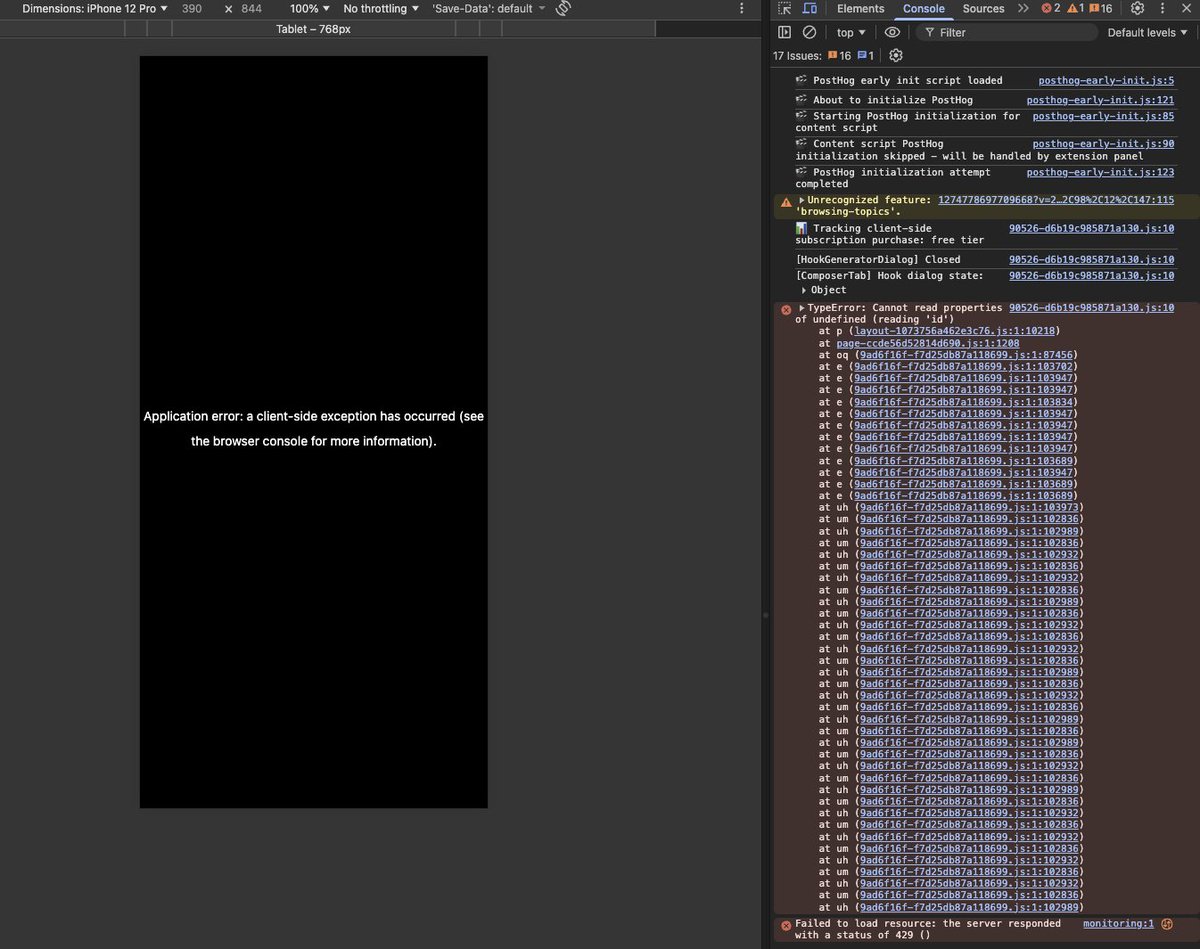Image resolution: width=1200 pixels, height=949 pixels.
Task: Focus the console Filter input
Action: [1005, 32]
